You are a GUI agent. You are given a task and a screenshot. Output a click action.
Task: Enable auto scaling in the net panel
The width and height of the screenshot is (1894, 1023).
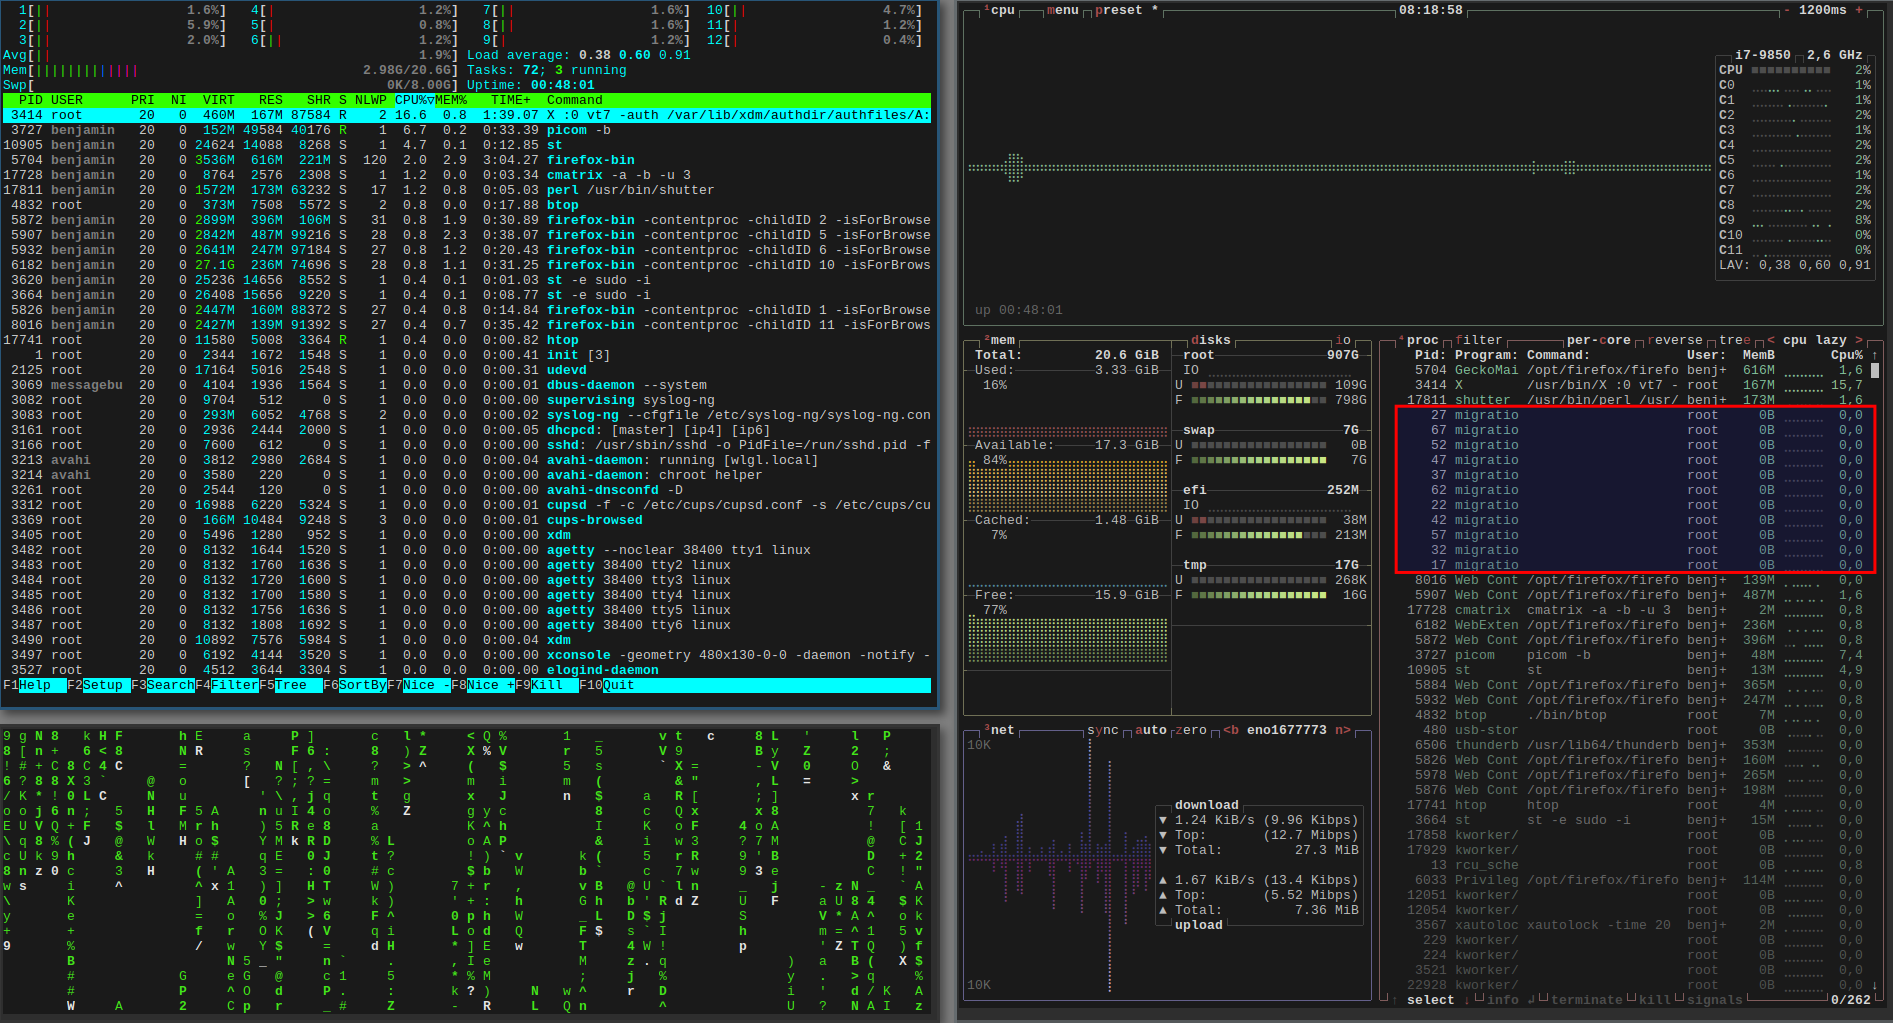point(1151,730)
